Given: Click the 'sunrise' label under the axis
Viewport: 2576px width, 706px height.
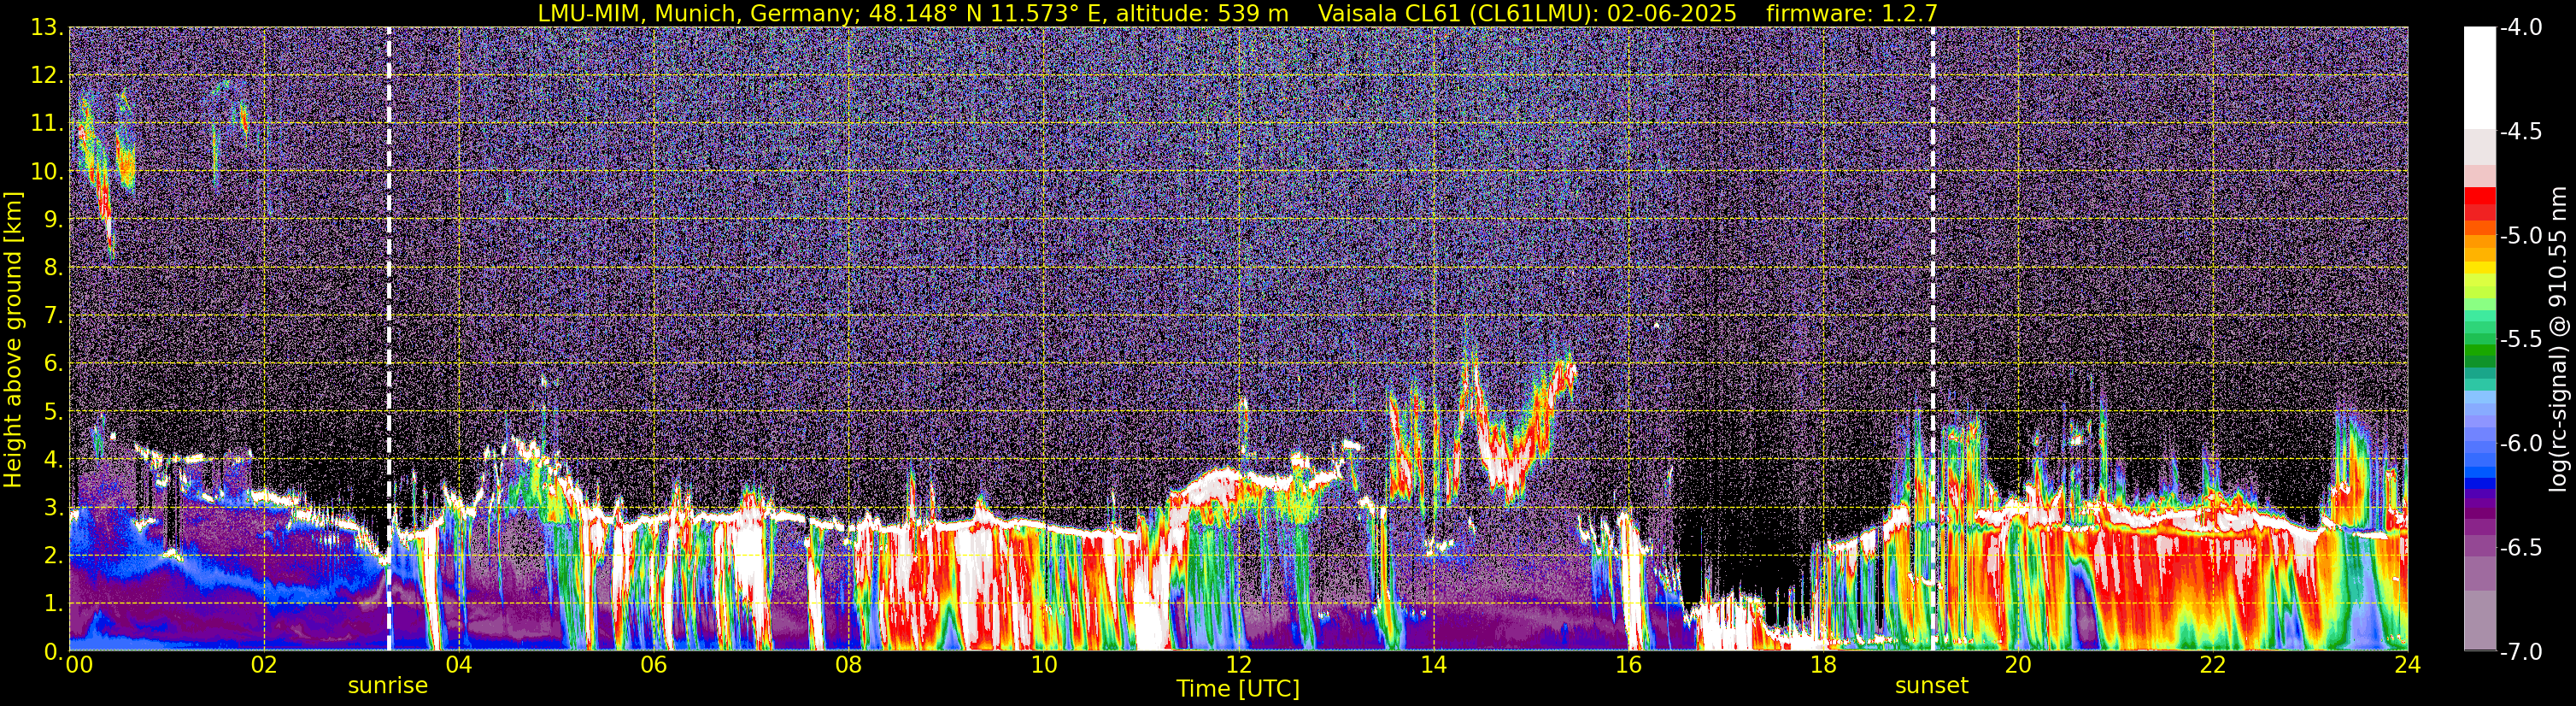Looking at the screenshot, I should 388,686.
